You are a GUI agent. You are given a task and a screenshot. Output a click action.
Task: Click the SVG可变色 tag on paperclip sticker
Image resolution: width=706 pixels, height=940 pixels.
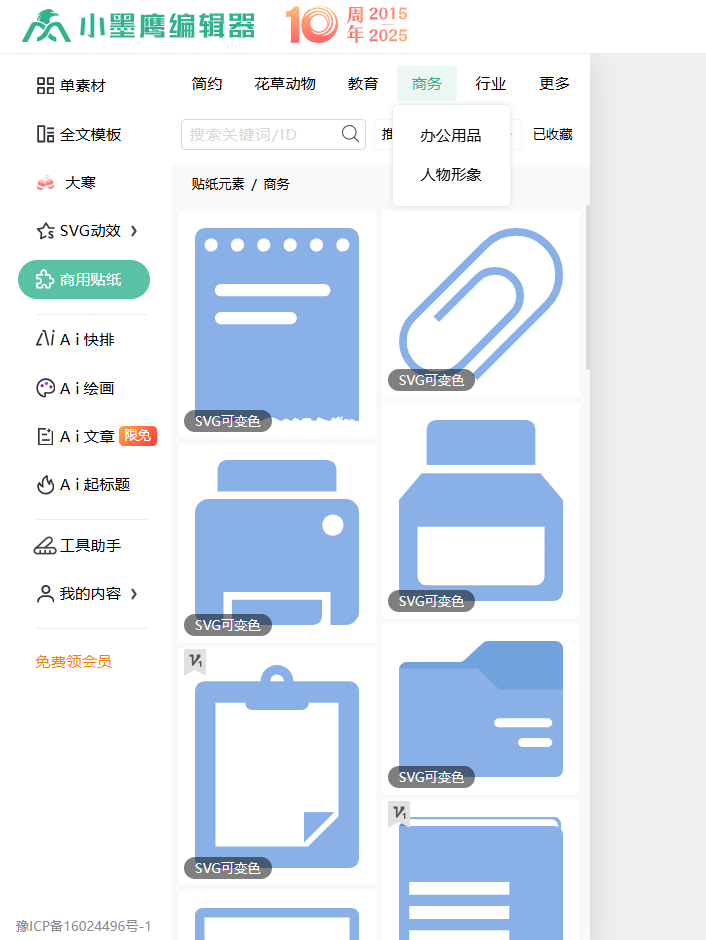pyautogui.click(x=431, y=380)
